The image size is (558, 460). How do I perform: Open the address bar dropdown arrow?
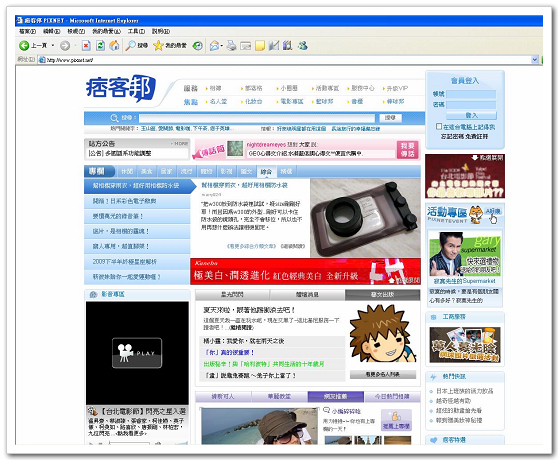pos(534,60)
